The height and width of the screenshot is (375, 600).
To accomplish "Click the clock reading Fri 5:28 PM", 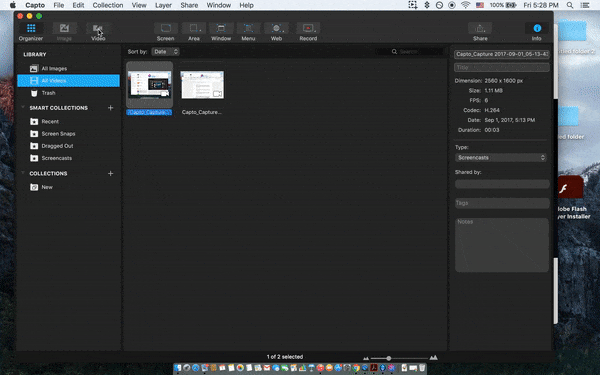I will 541,5.
